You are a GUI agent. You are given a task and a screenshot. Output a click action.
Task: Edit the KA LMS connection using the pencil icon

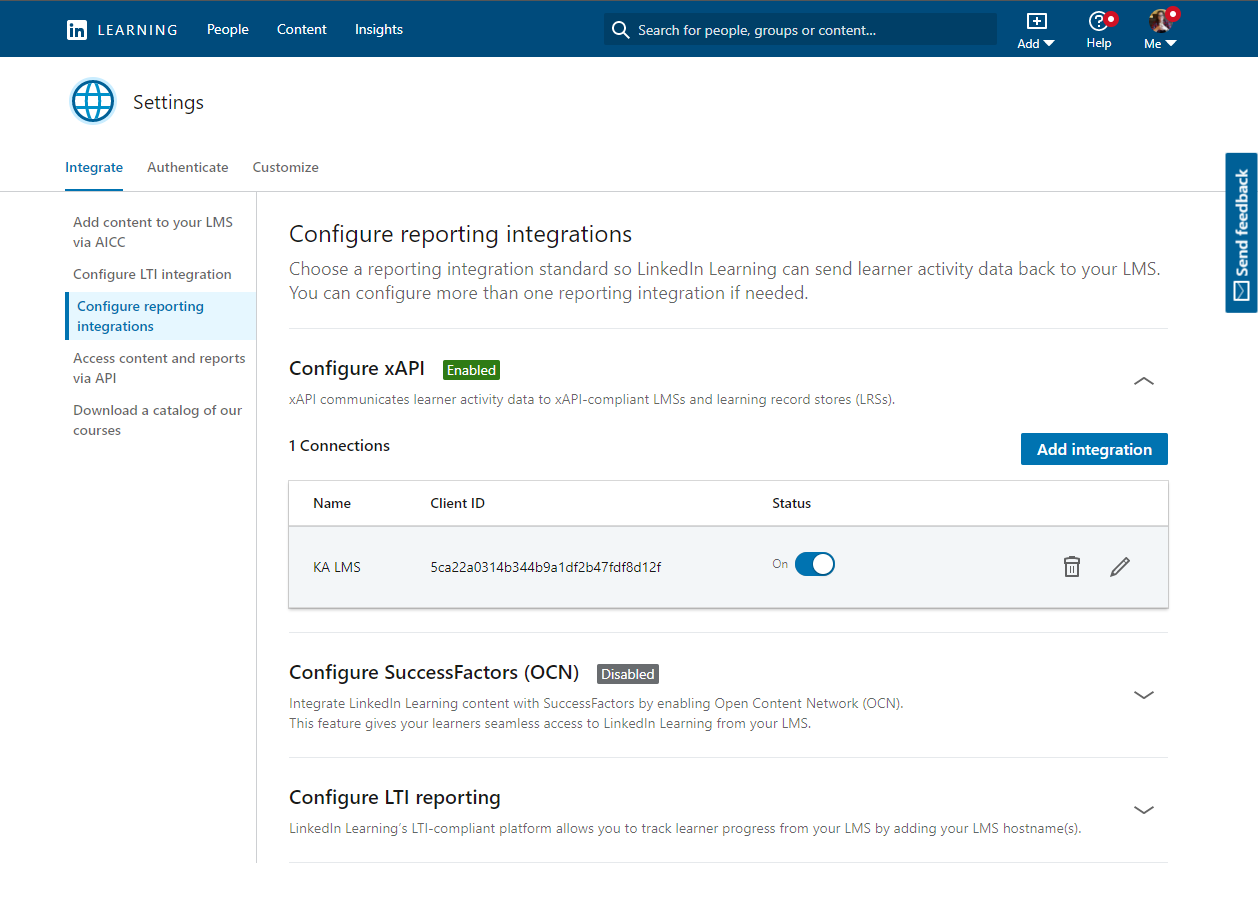tap(1120, 566)
